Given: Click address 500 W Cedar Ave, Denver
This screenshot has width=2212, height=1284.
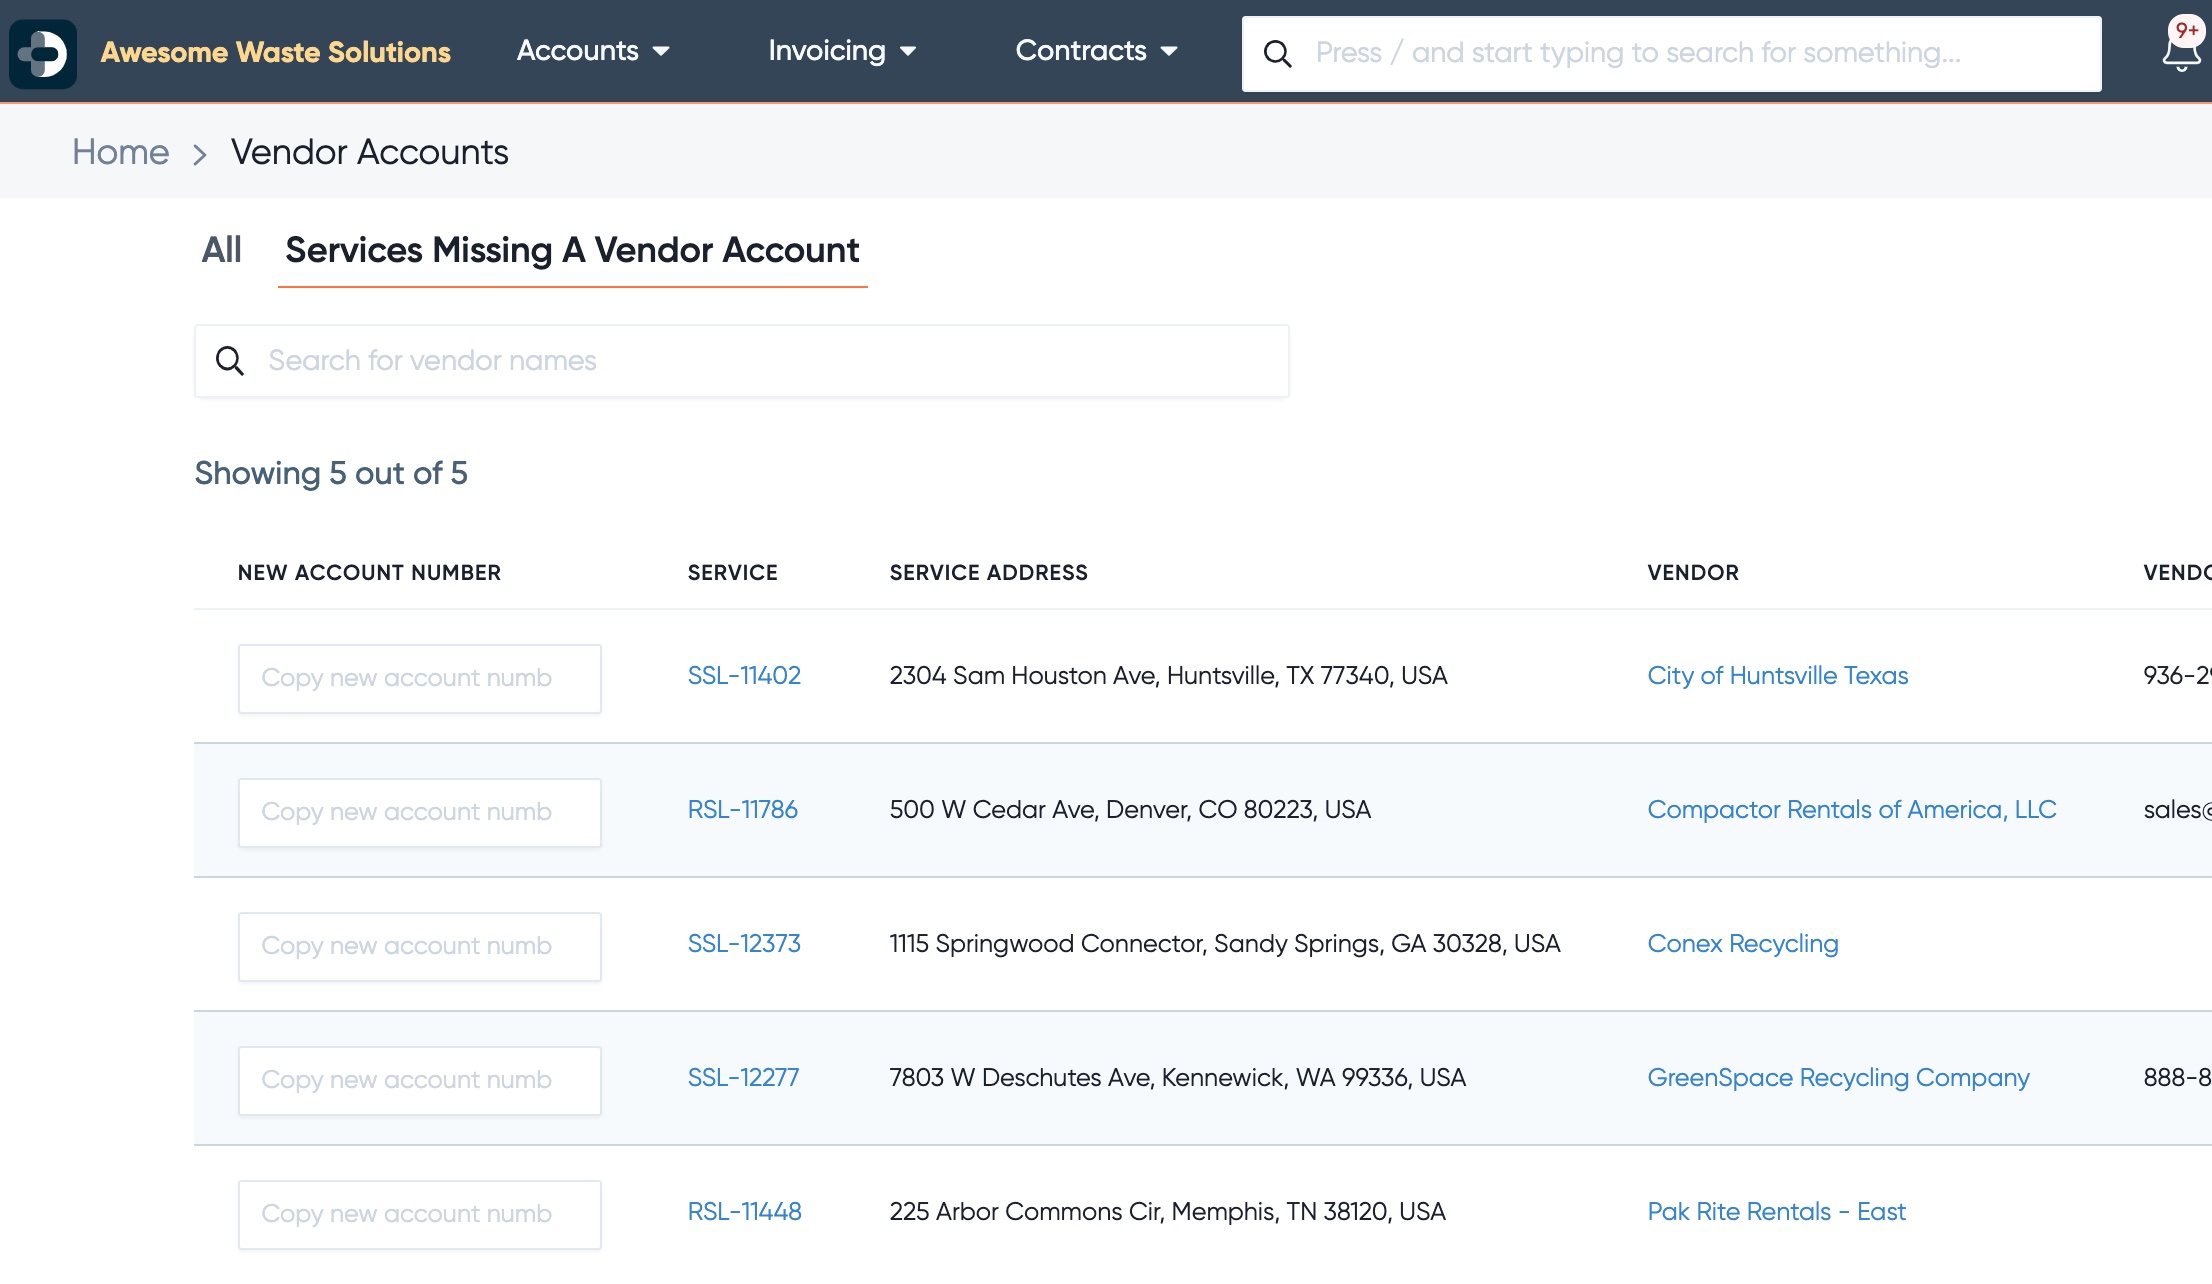Looking at the screenshot, I should tap(1130, 810).
